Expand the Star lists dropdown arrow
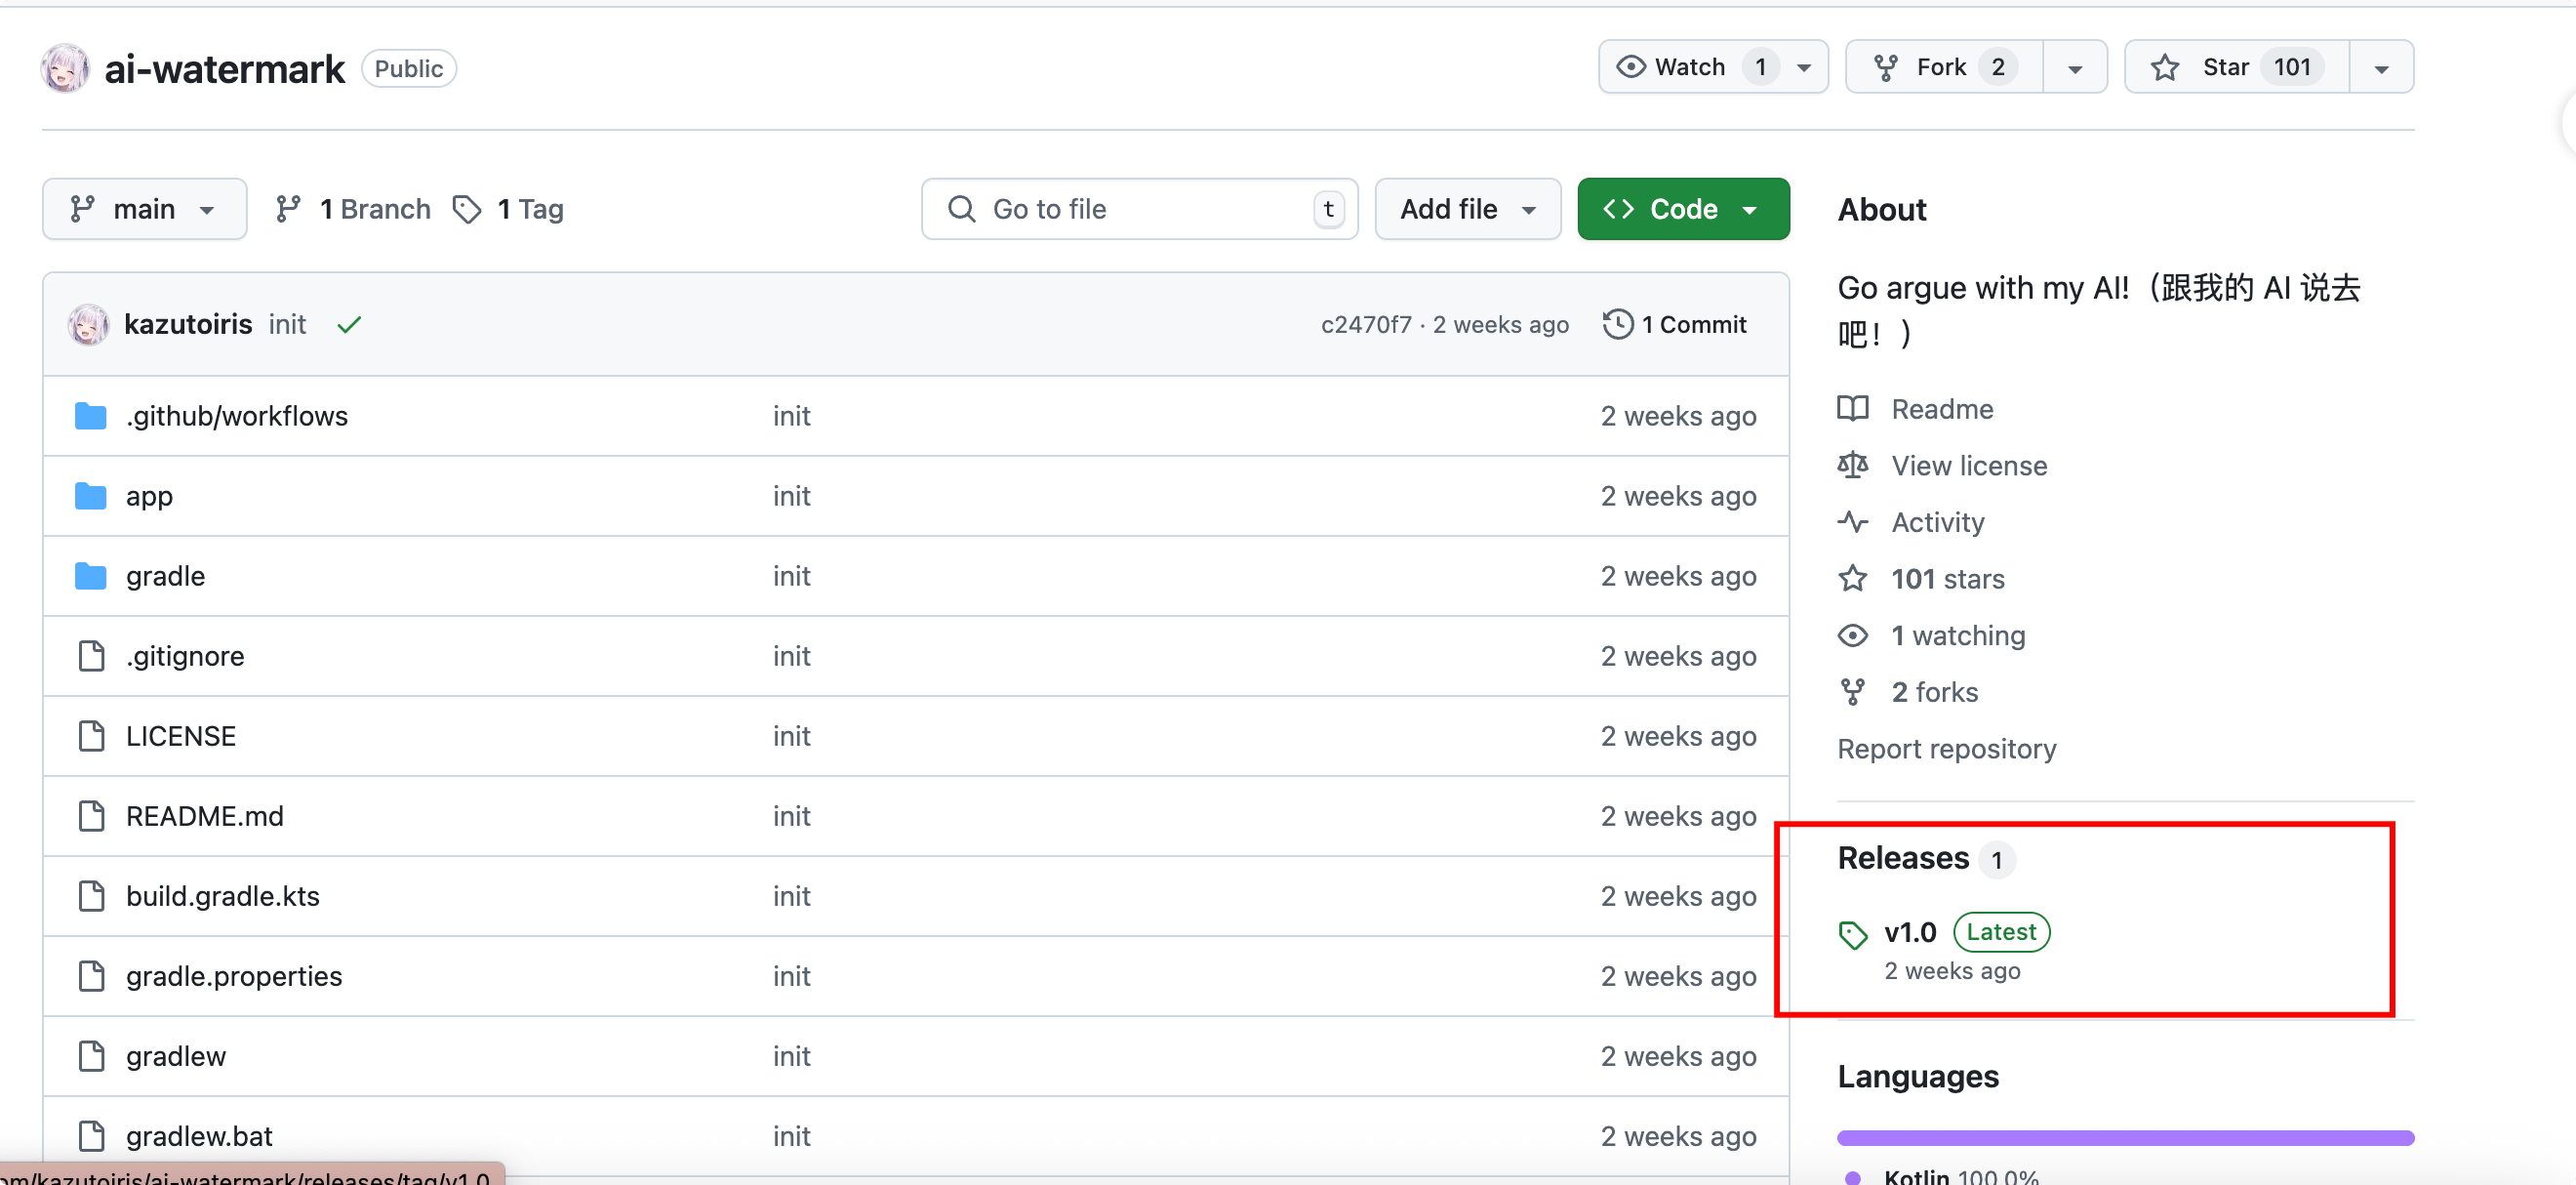 2381,68
